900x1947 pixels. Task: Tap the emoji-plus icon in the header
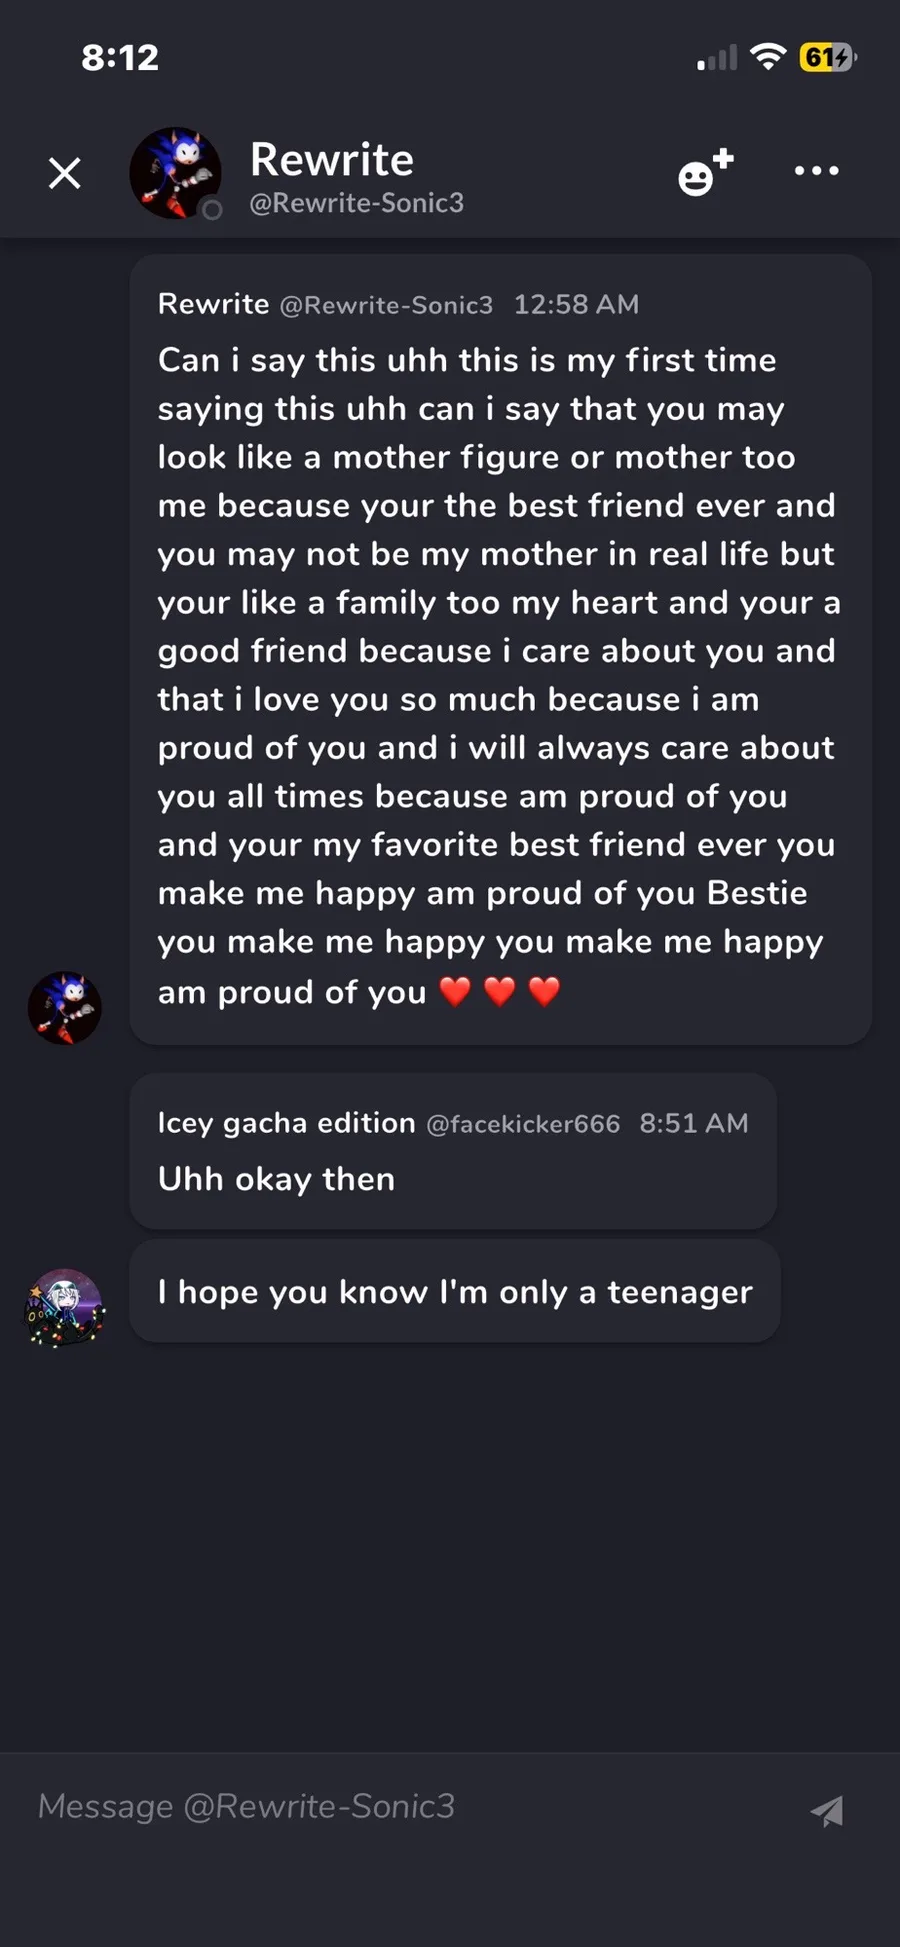pos(704,172)
